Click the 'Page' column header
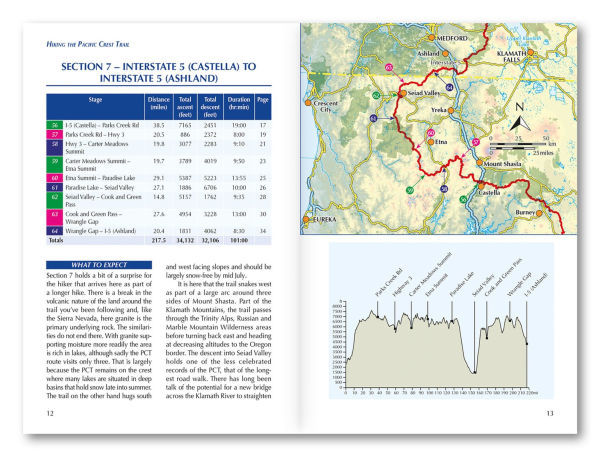This screenshot has height=457, width=600. pos(263,107)
